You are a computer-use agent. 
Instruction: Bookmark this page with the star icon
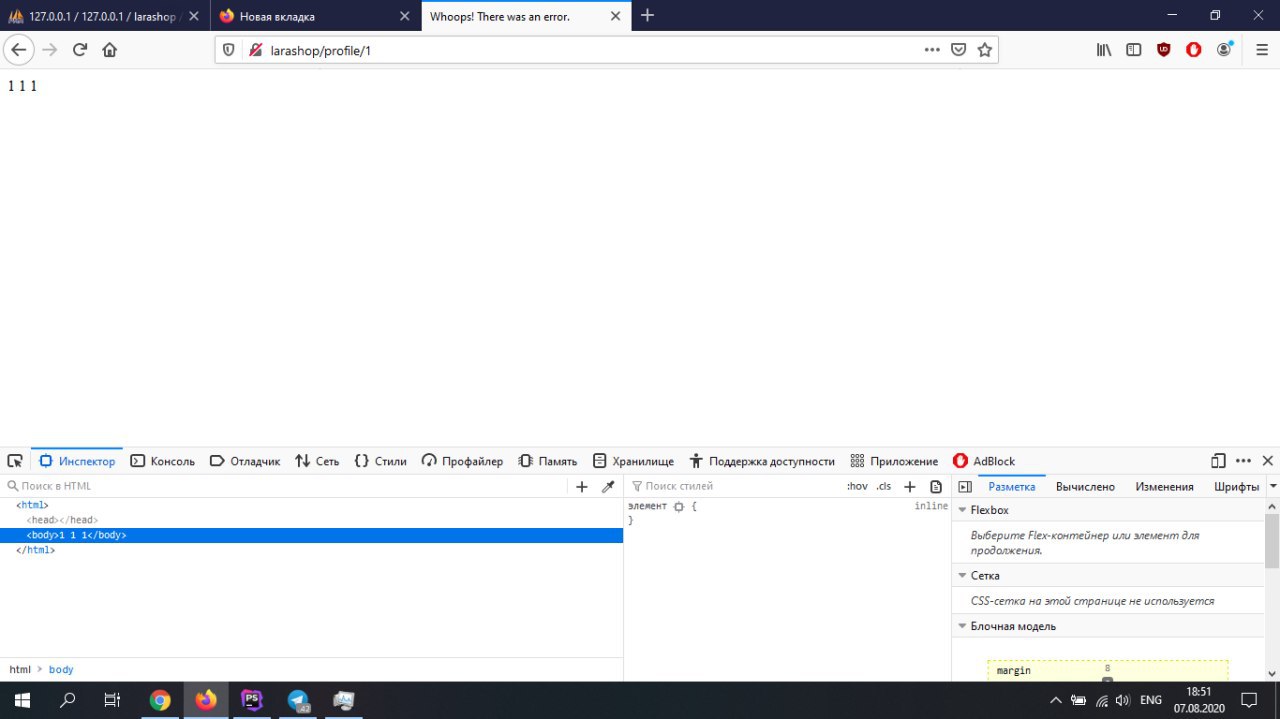(985, 50)
